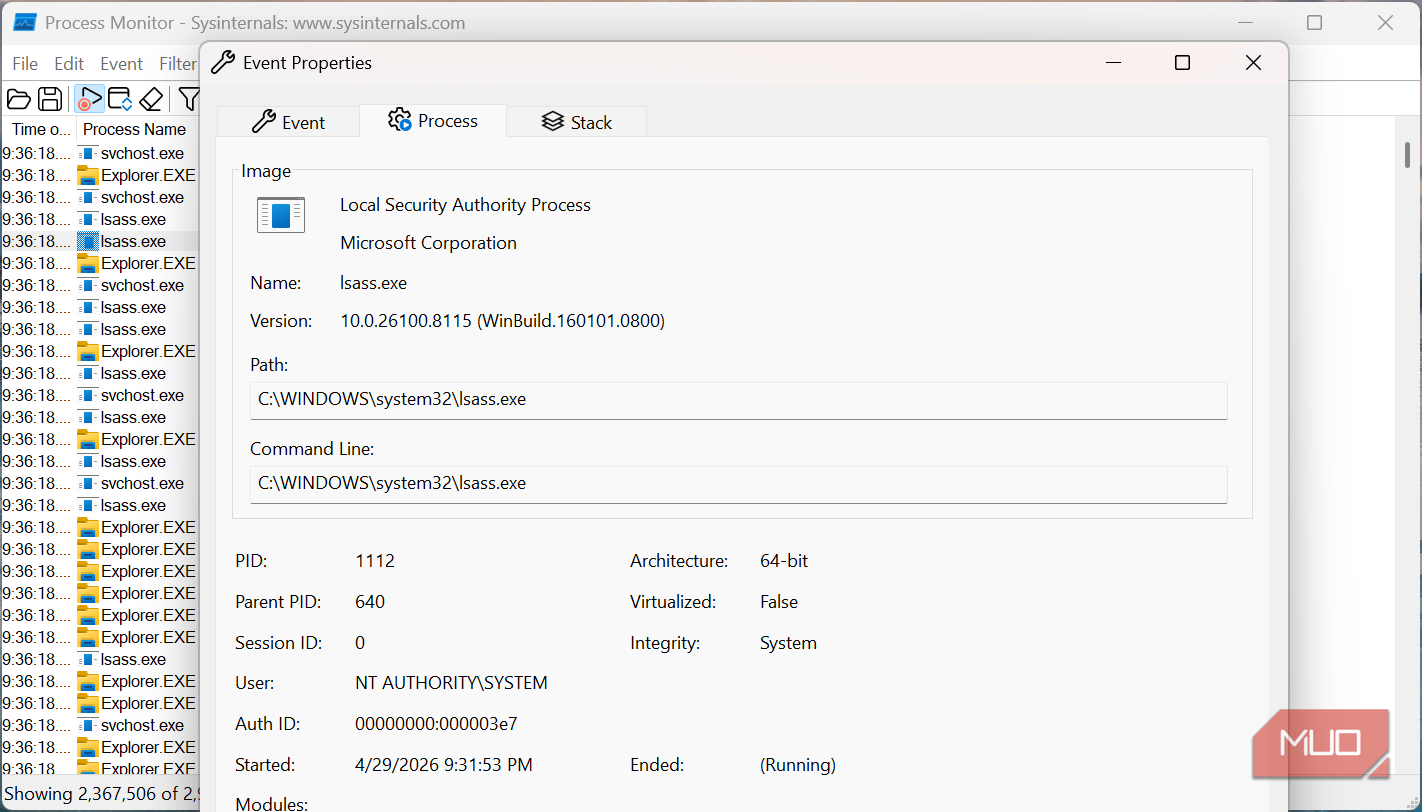Viewport: 1422px width, 812px height.
Task: Click the Time of Day column header
Action: pos(39,129)
